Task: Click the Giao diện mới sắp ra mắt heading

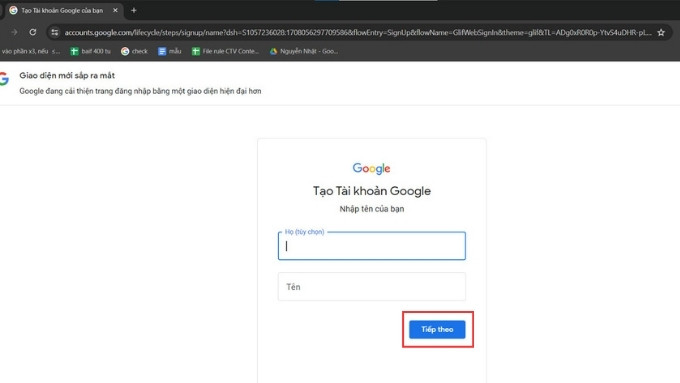Action: click(67, 75)
